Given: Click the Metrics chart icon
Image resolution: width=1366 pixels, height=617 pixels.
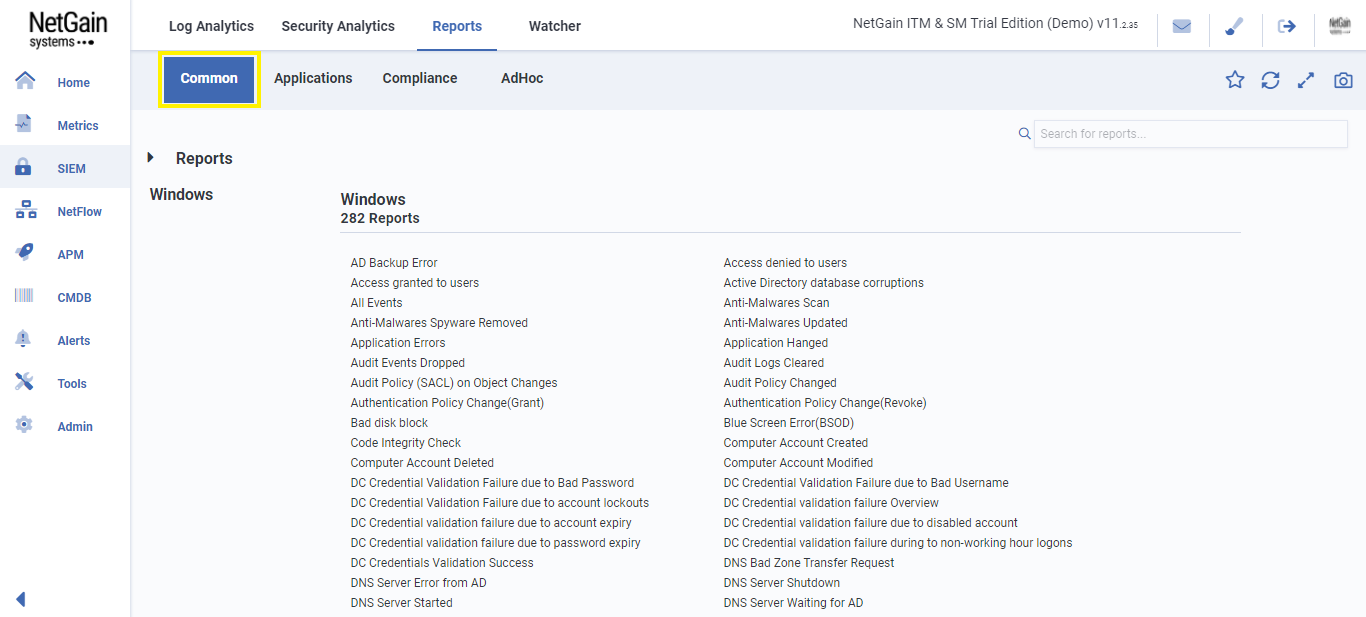Looking at the screenshot, I should coord(24,124).
